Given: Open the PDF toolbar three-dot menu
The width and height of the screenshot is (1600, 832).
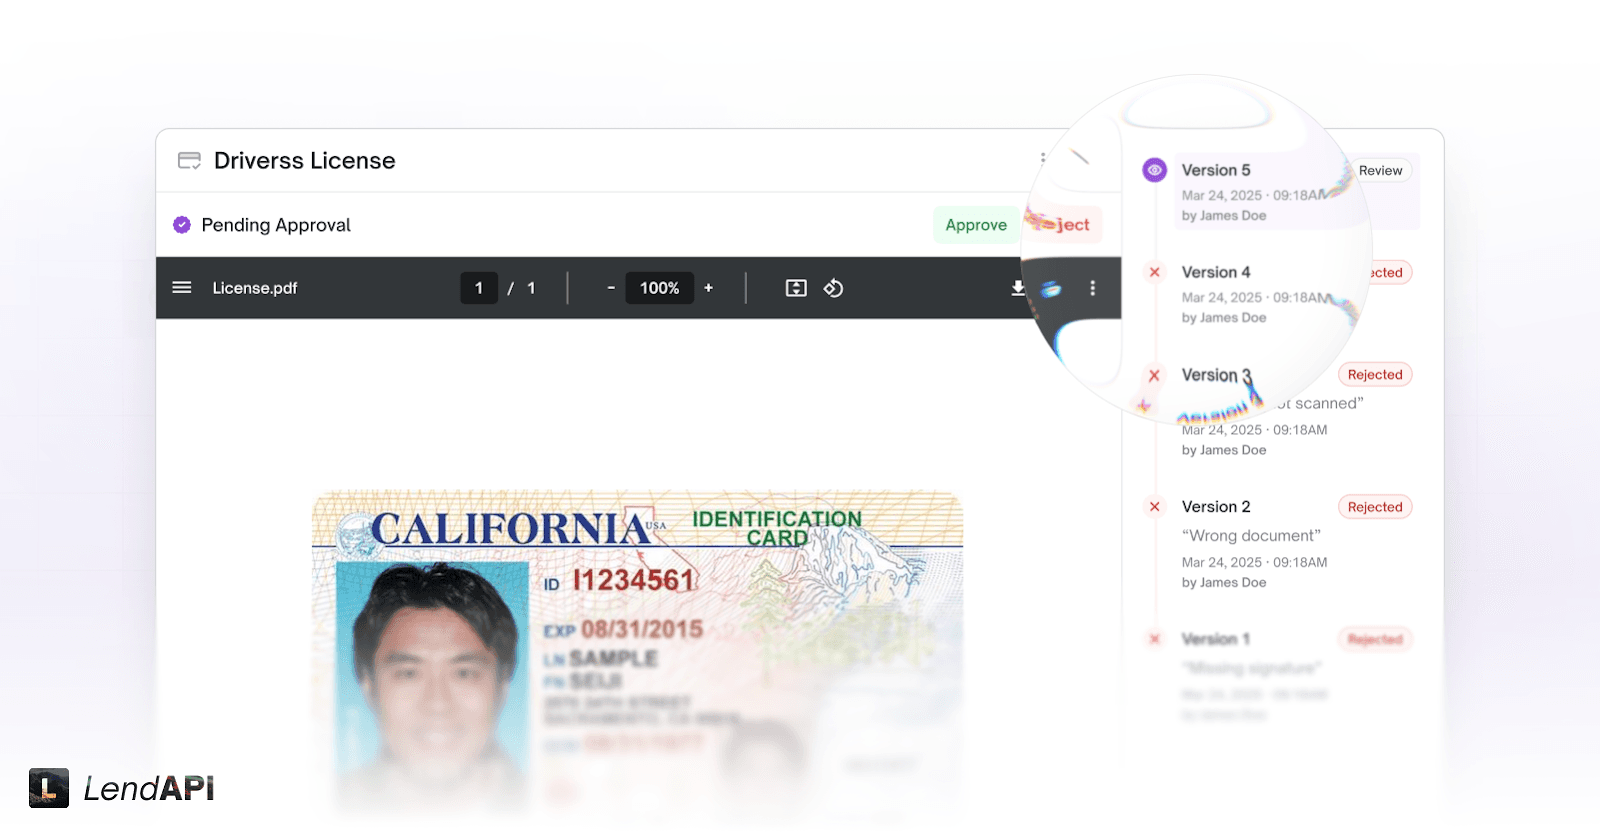Looking at the screenshot, I should [x=1092, y=288].
